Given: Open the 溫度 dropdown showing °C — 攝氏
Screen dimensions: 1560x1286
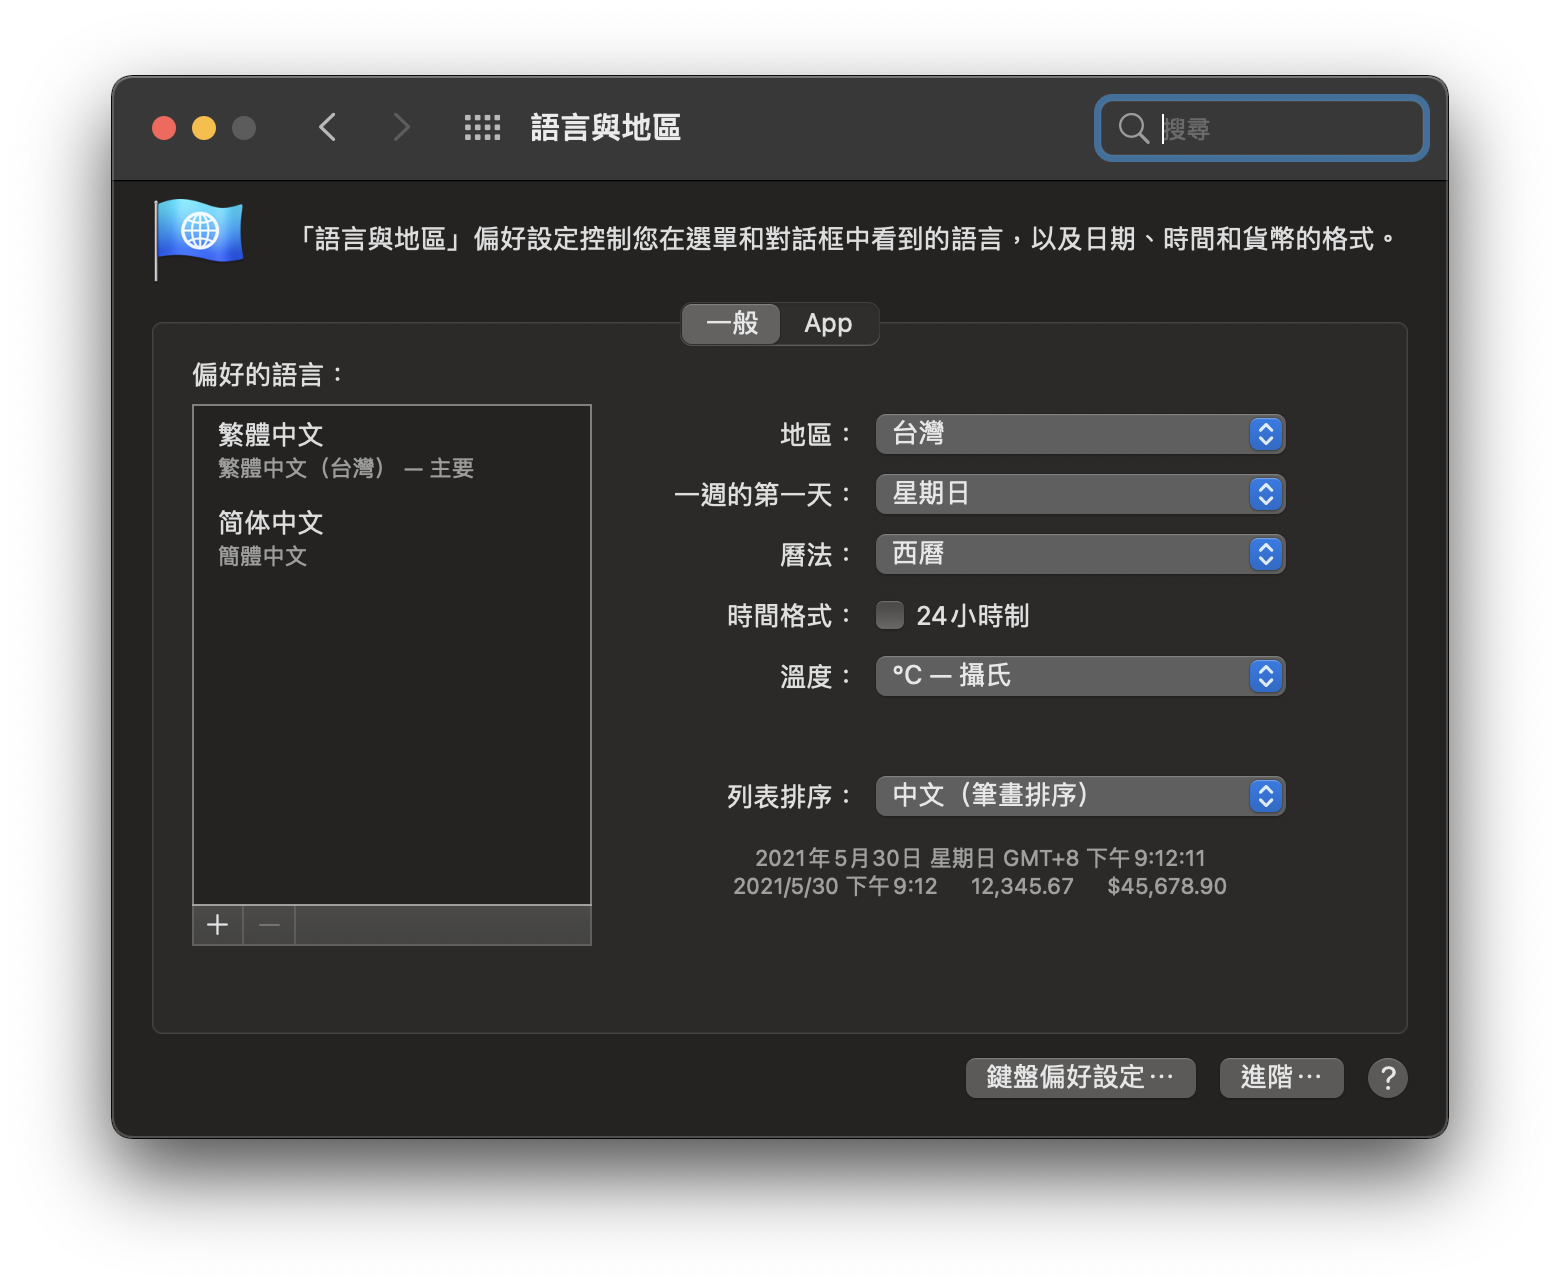Looking at the screenshot, I should (1080, 676).
